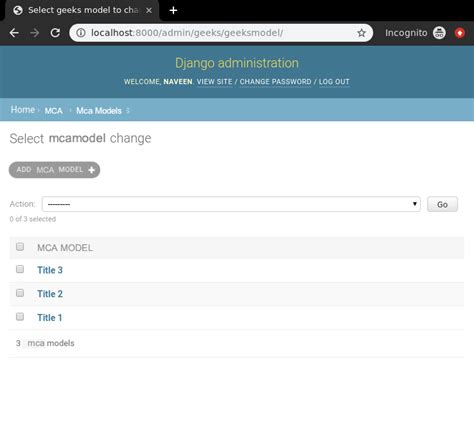The width and height of the screenshot is (474, 434).
Task: Click the address bar URL field
Action: click(220, 33)
